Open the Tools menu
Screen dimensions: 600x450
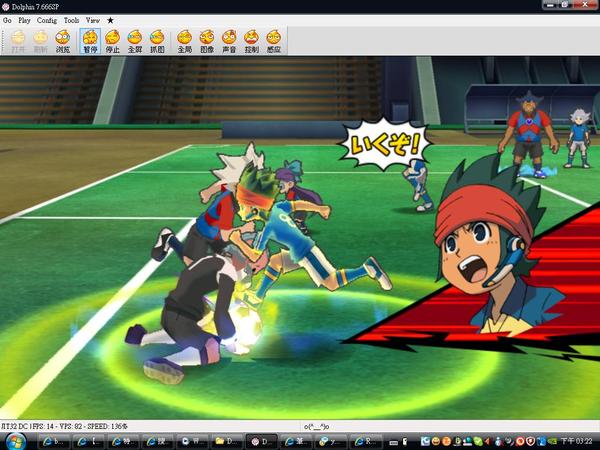(71, 20)
